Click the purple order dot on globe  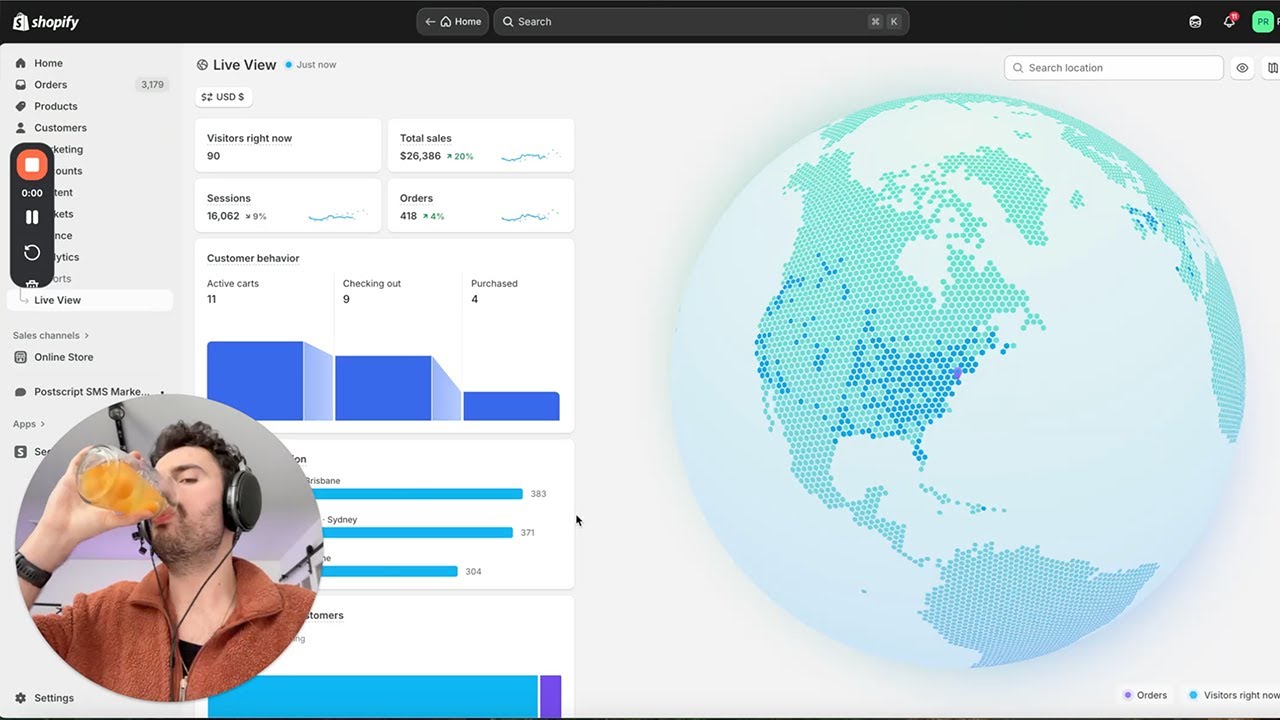[957, 373]
